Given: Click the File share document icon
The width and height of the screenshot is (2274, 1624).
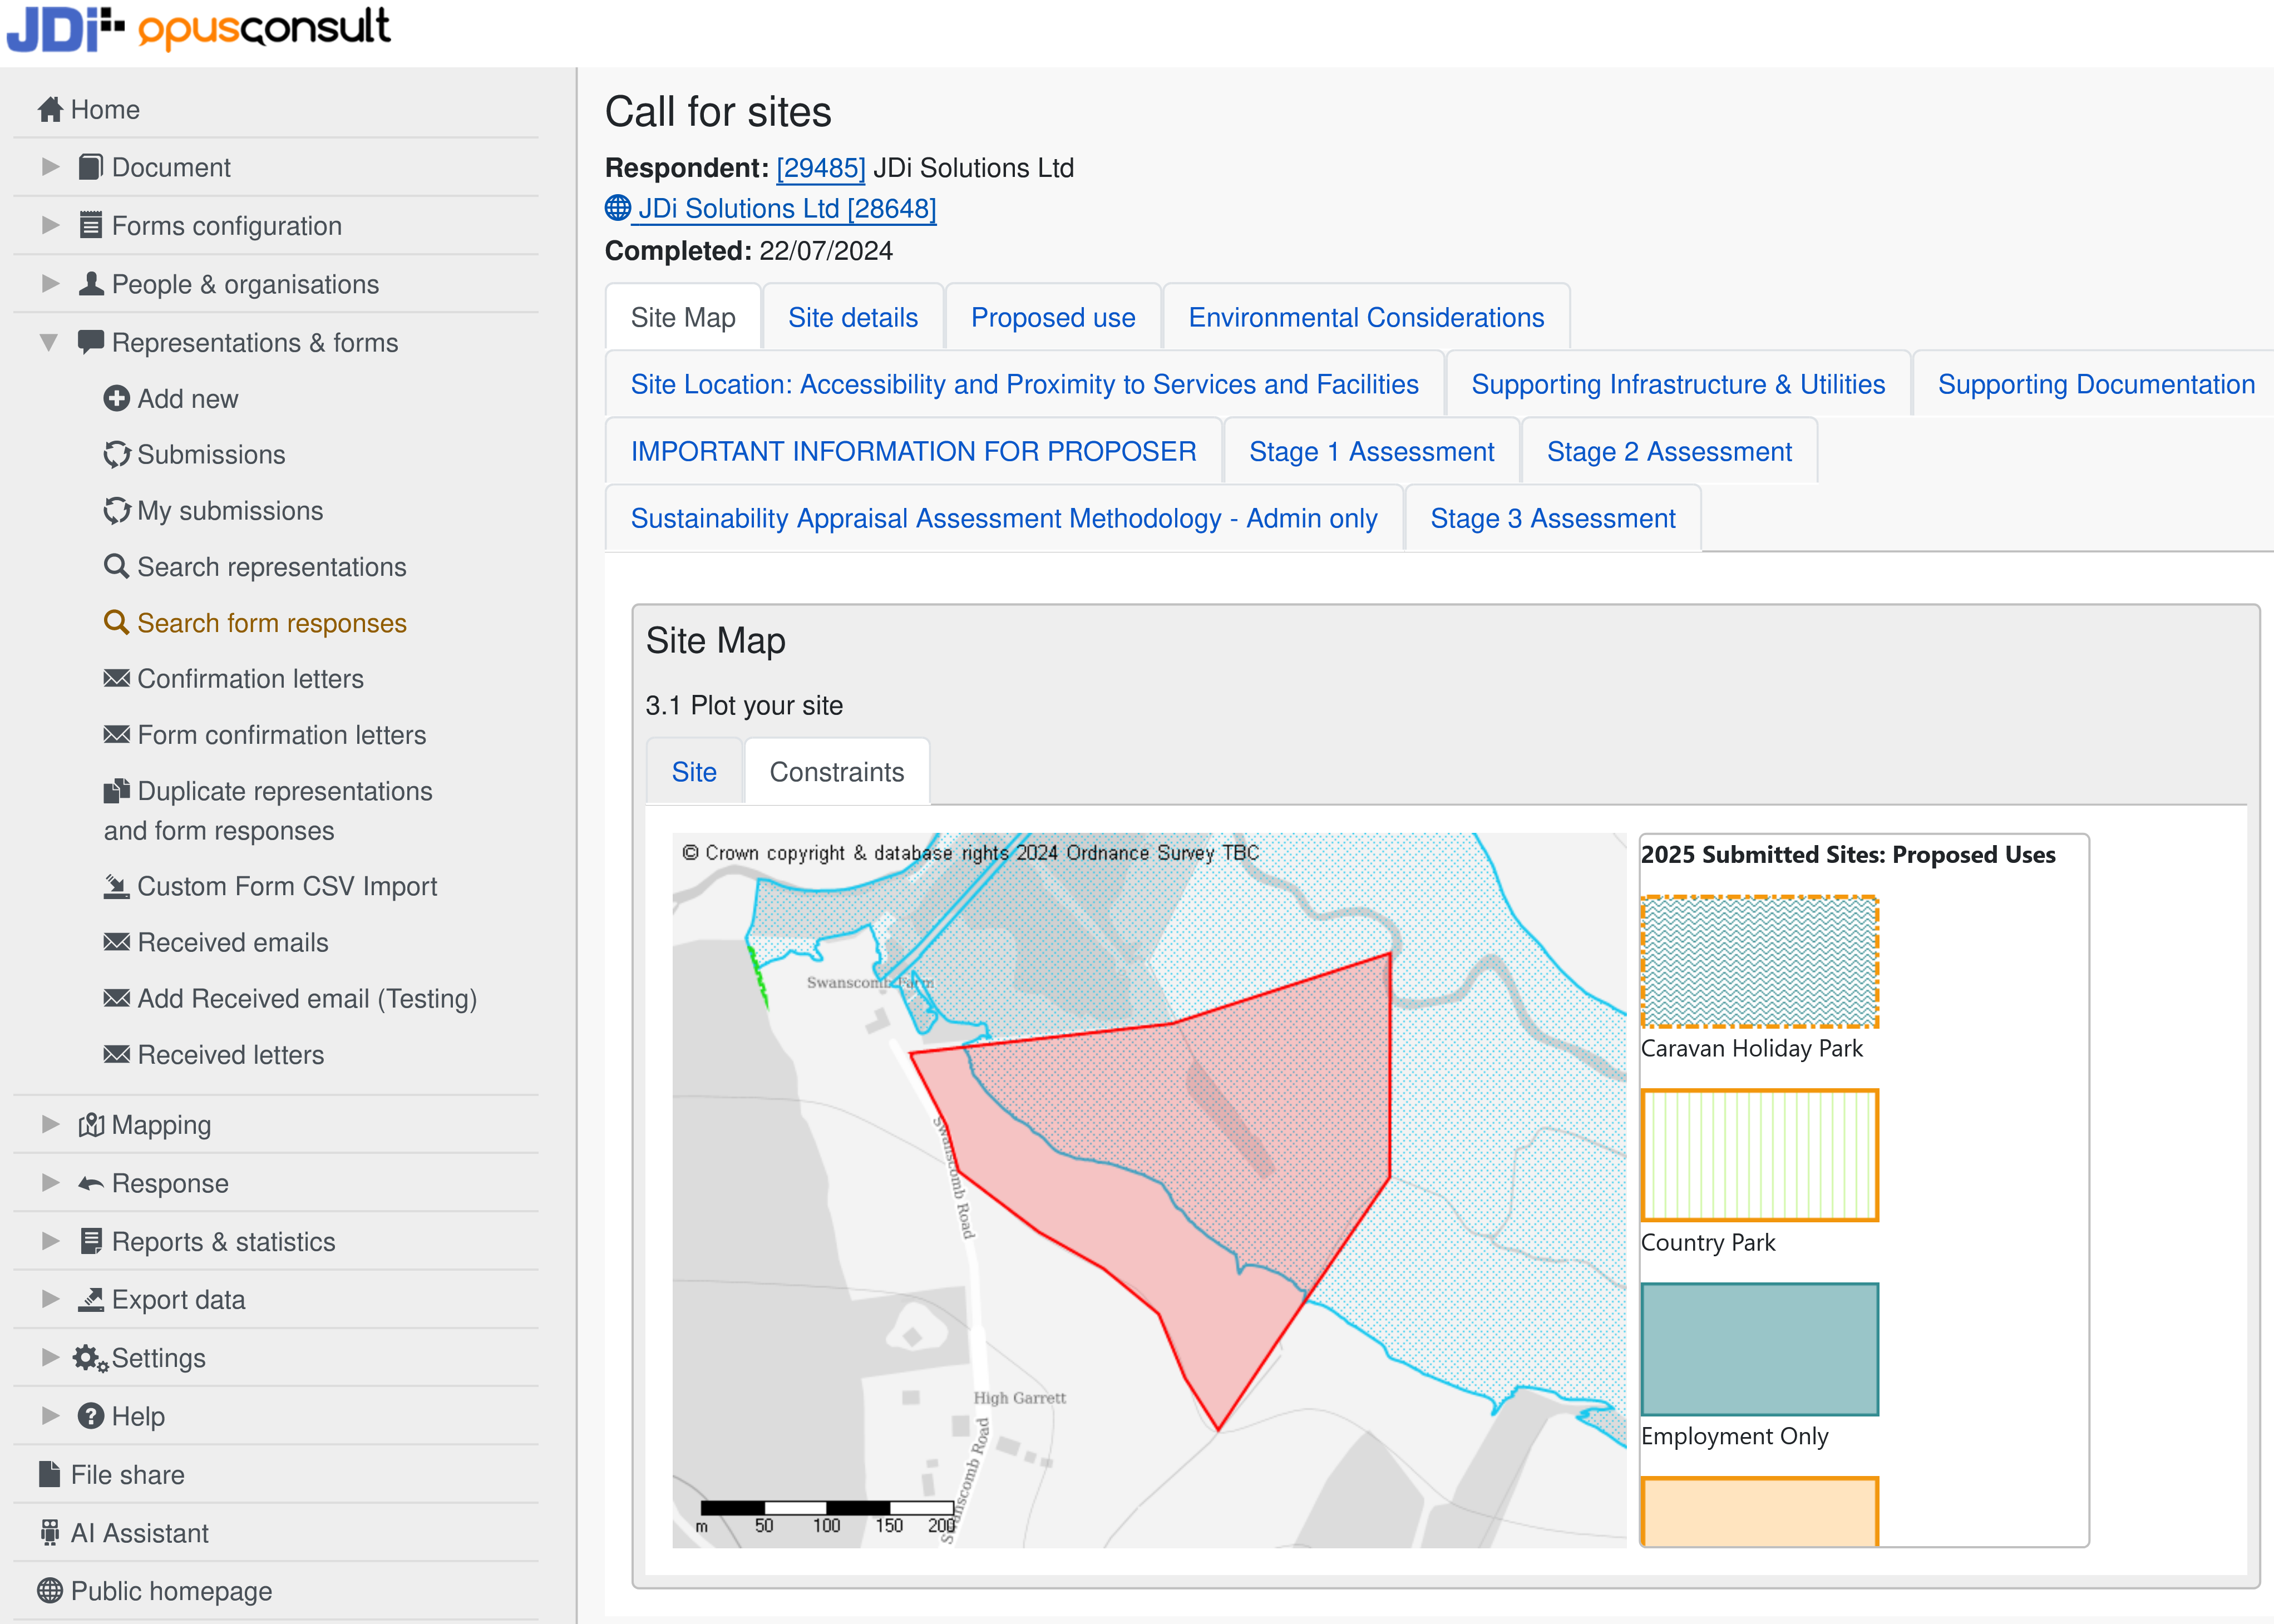Looking at the screenshot, I should coord(49,1475).
